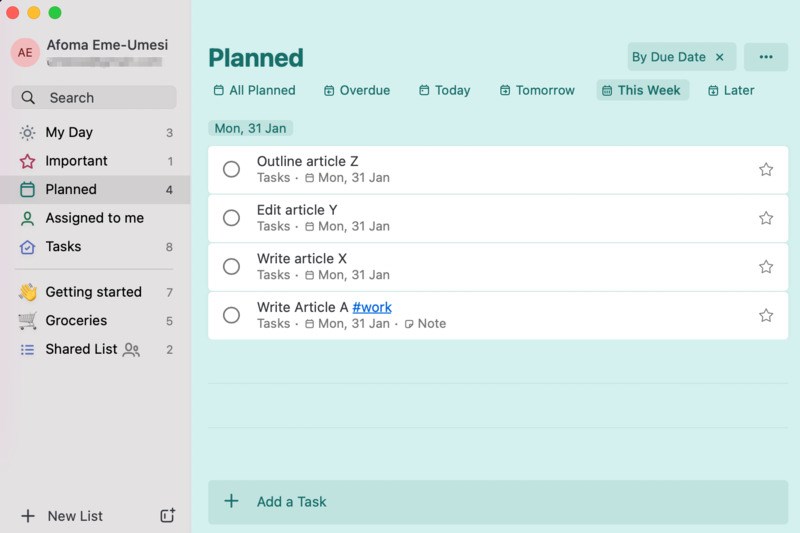Complete the Outline article Z task

[x=231, y=169]
